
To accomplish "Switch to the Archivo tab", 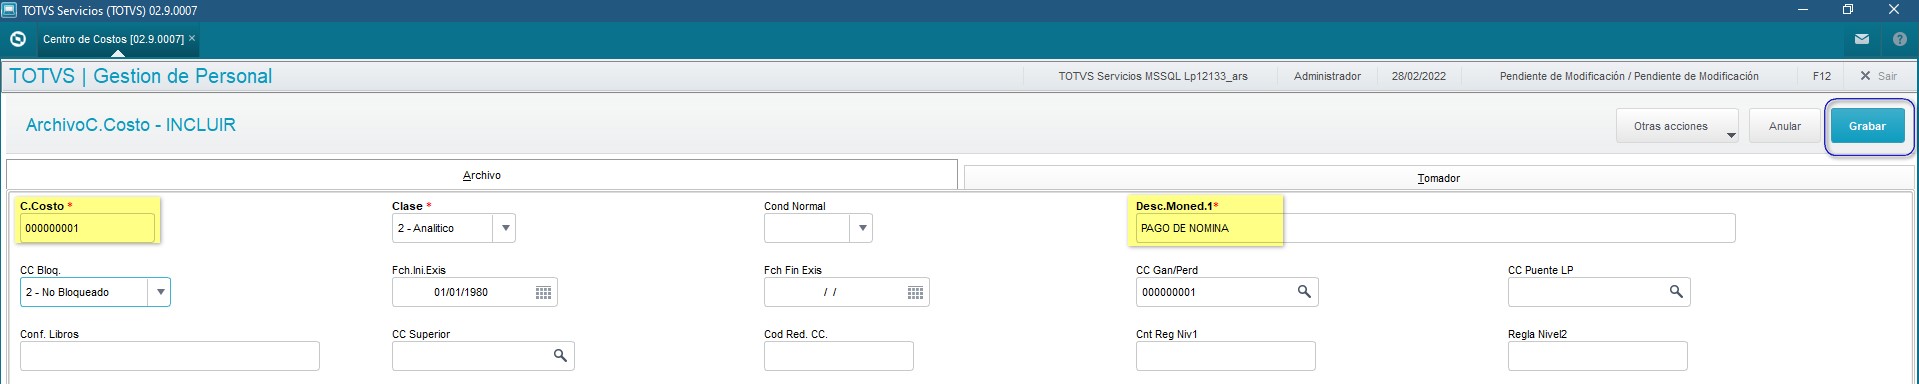I will coord(482,175).
